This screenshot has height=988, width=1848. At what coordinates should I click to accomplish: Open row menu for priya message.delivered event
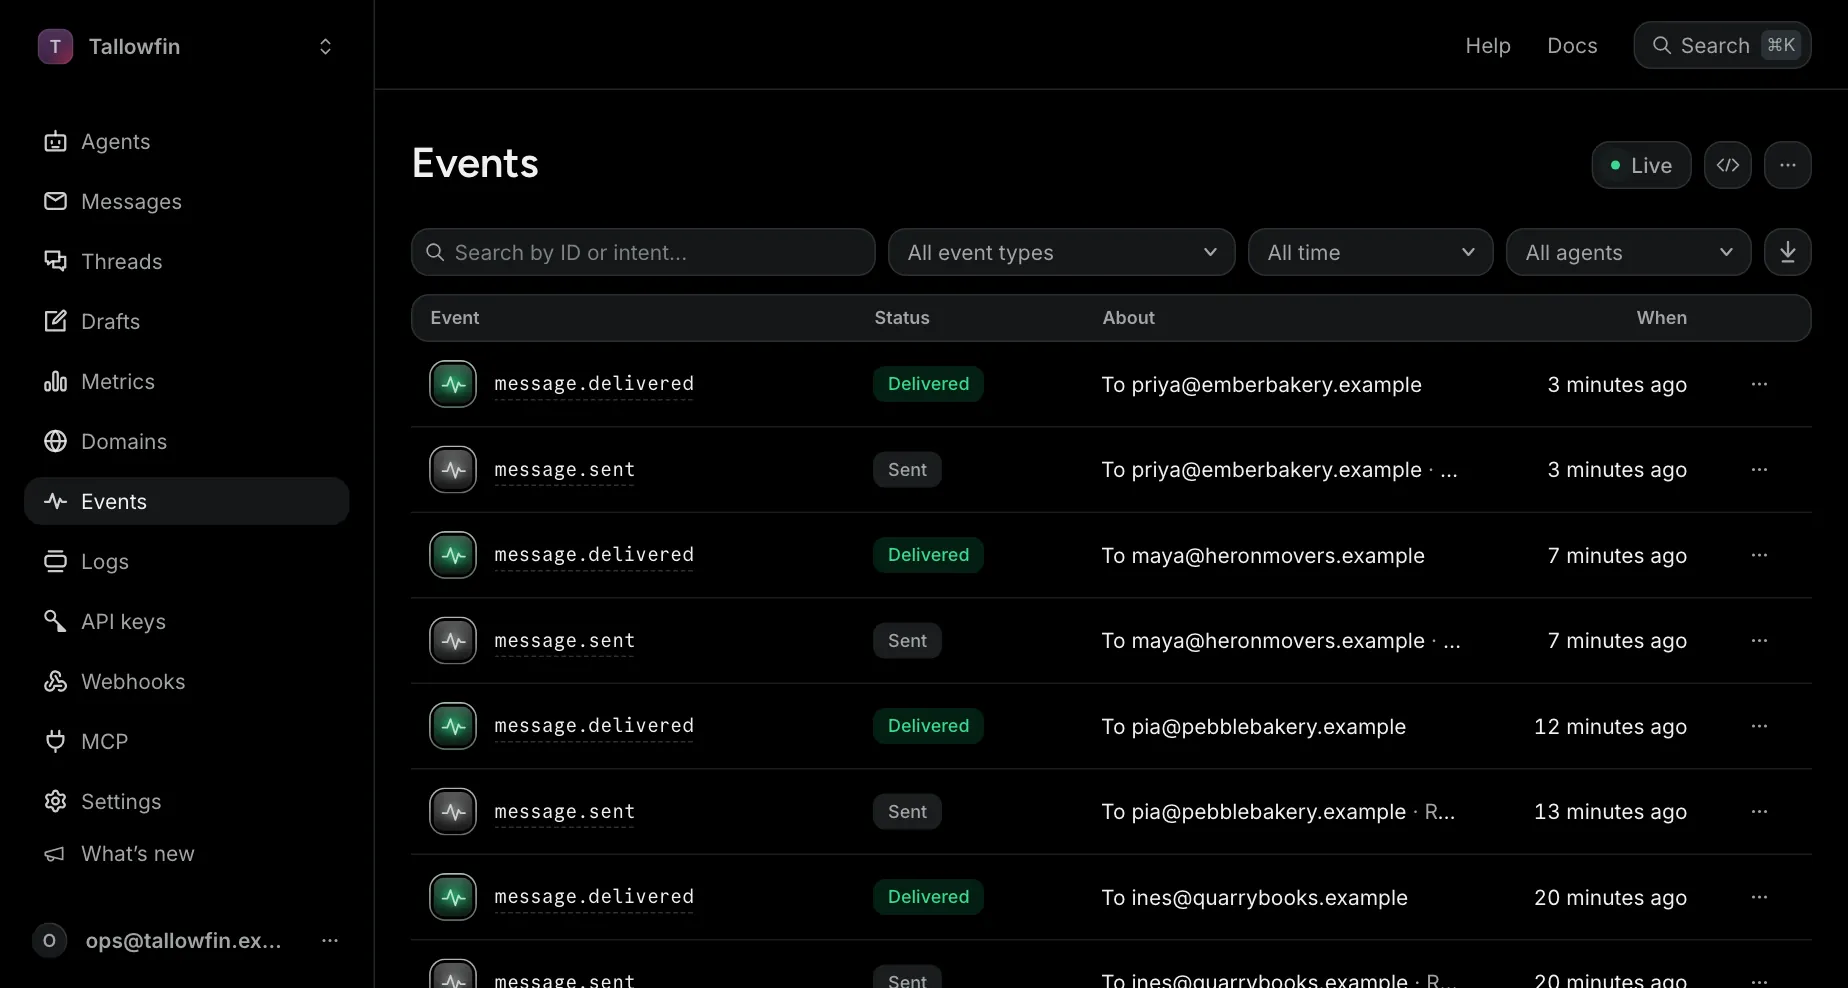pos(1759,385)
